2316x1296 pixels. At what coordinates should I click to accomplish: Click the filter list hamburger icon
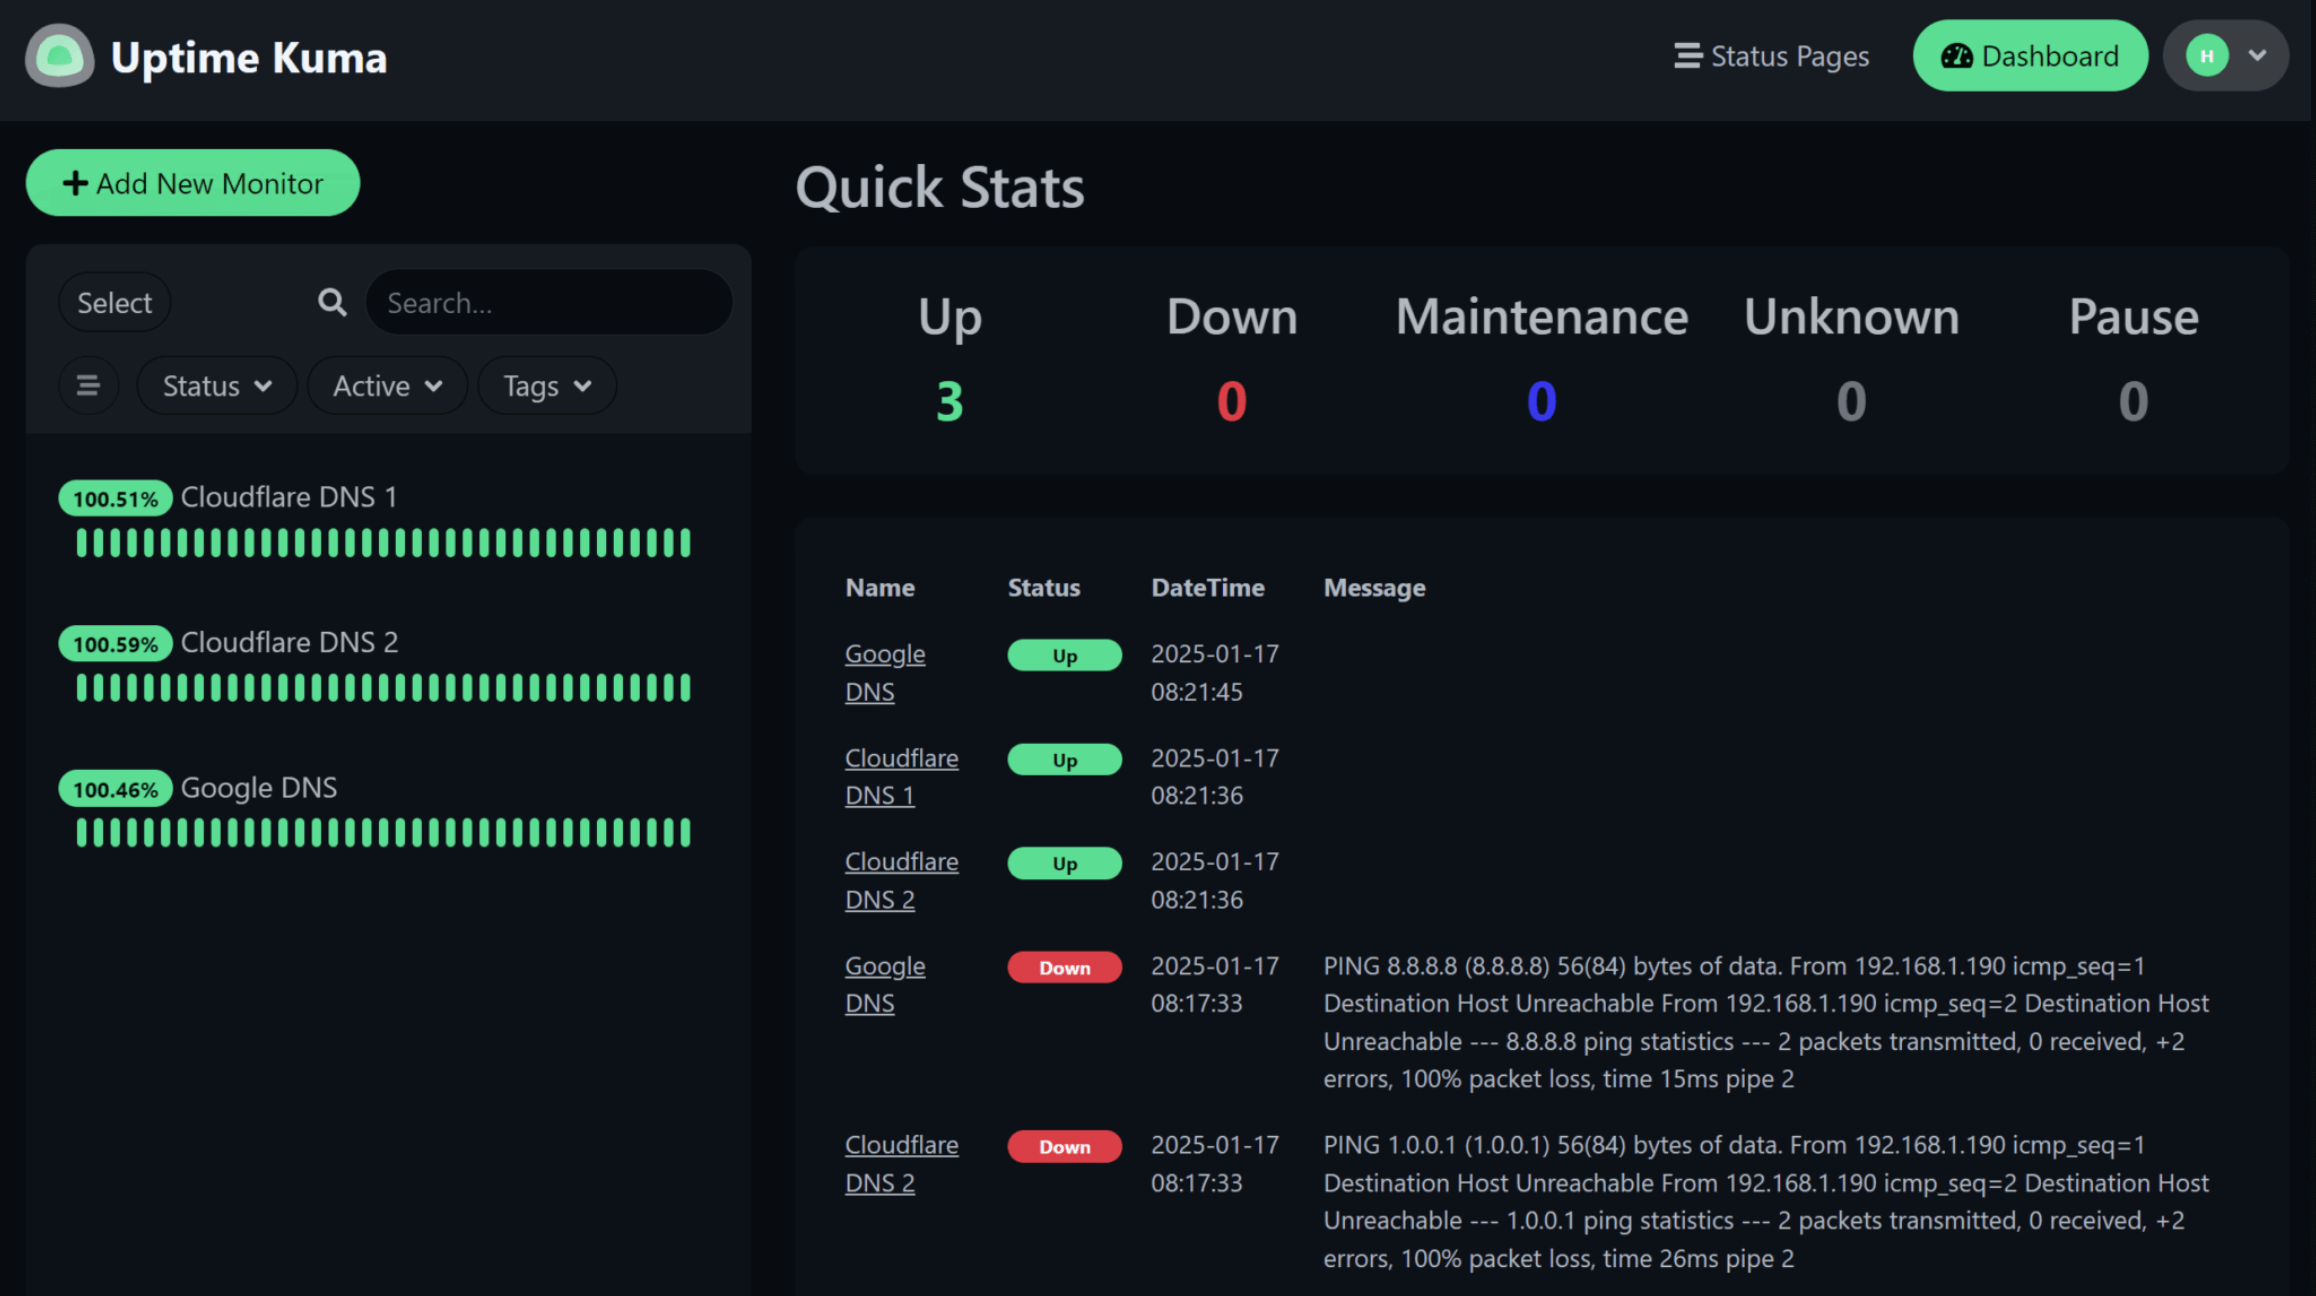(x=88, y=385)
